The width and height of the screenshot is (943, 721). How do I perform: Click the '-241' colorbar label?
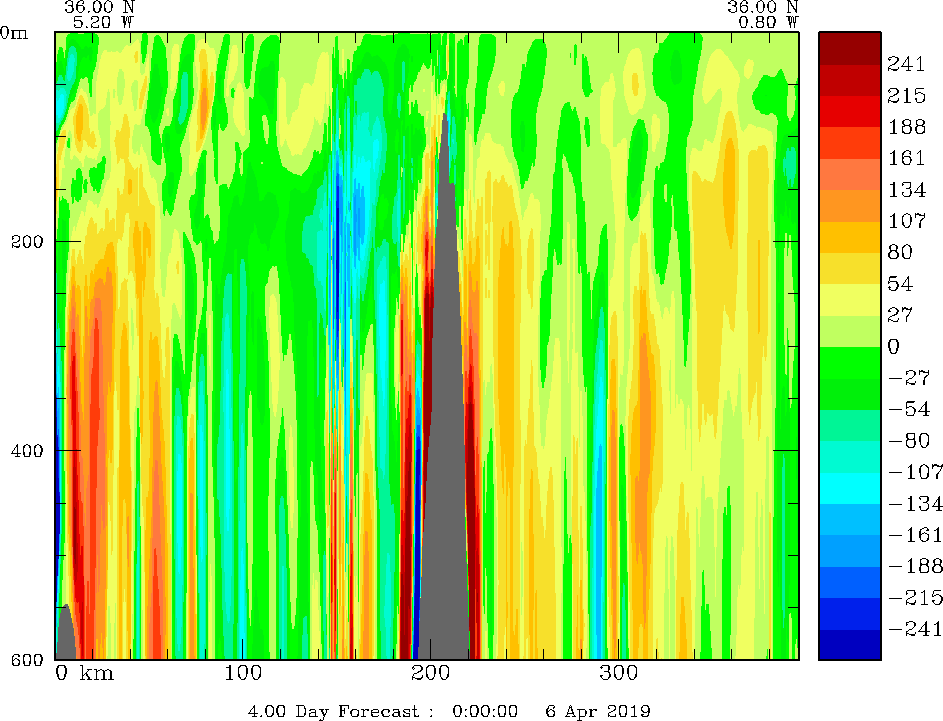915,630
